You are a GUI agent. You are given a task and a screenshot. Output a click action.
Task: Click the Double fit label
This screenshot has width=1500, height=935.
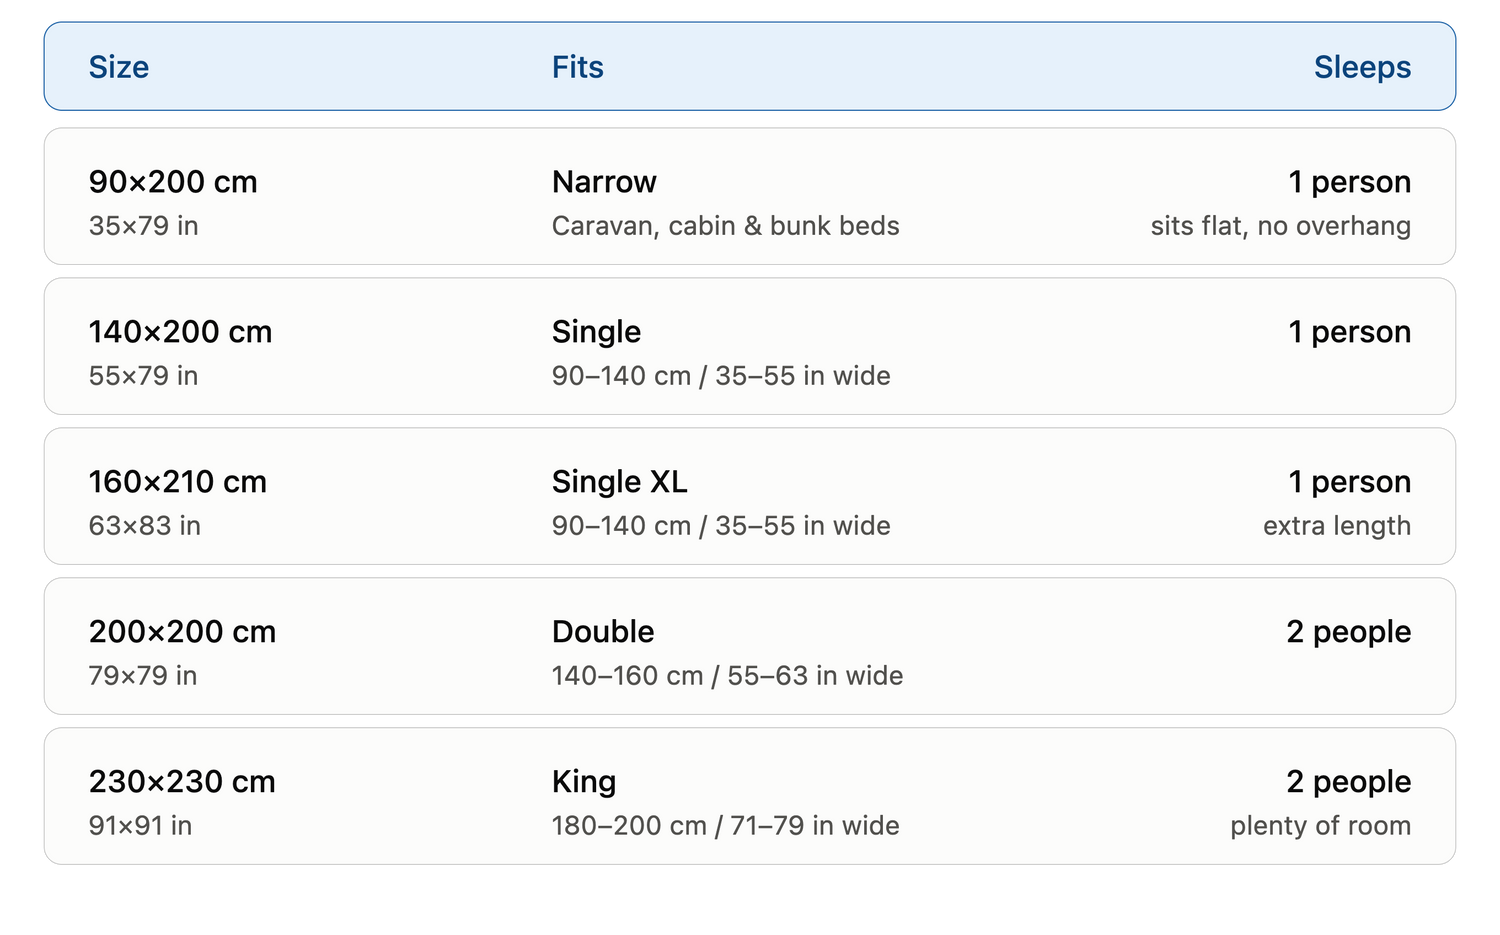pyautogui.click(x=603, y=632)
